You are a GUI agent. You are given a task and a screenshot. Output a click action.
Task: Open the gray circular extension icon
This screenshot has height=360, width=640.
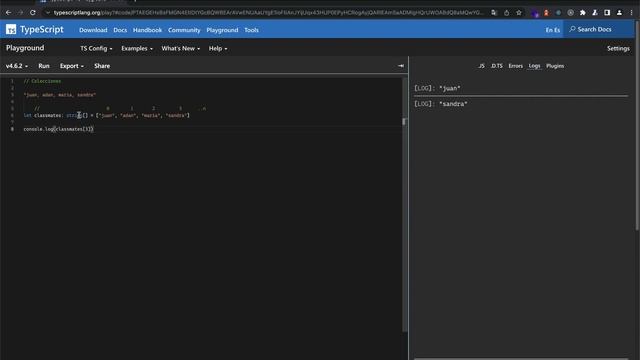click(571, 13)
